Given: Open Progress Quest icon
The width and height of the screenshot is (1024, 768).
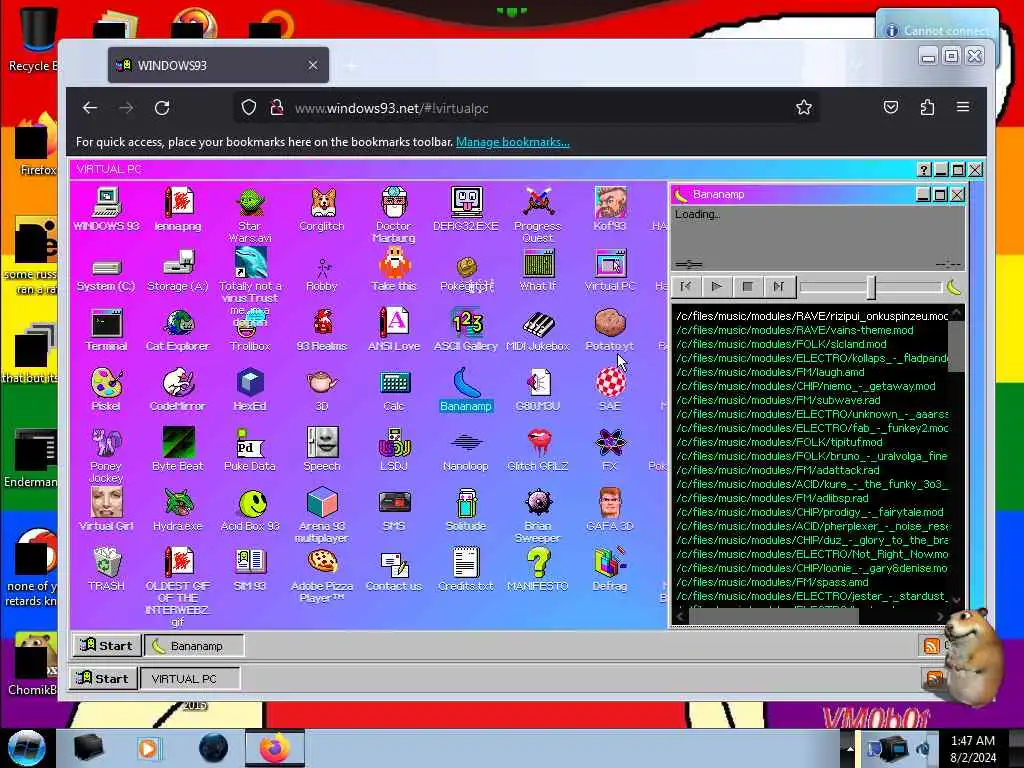Looking at the screenshot, I should tap(537, 214).
